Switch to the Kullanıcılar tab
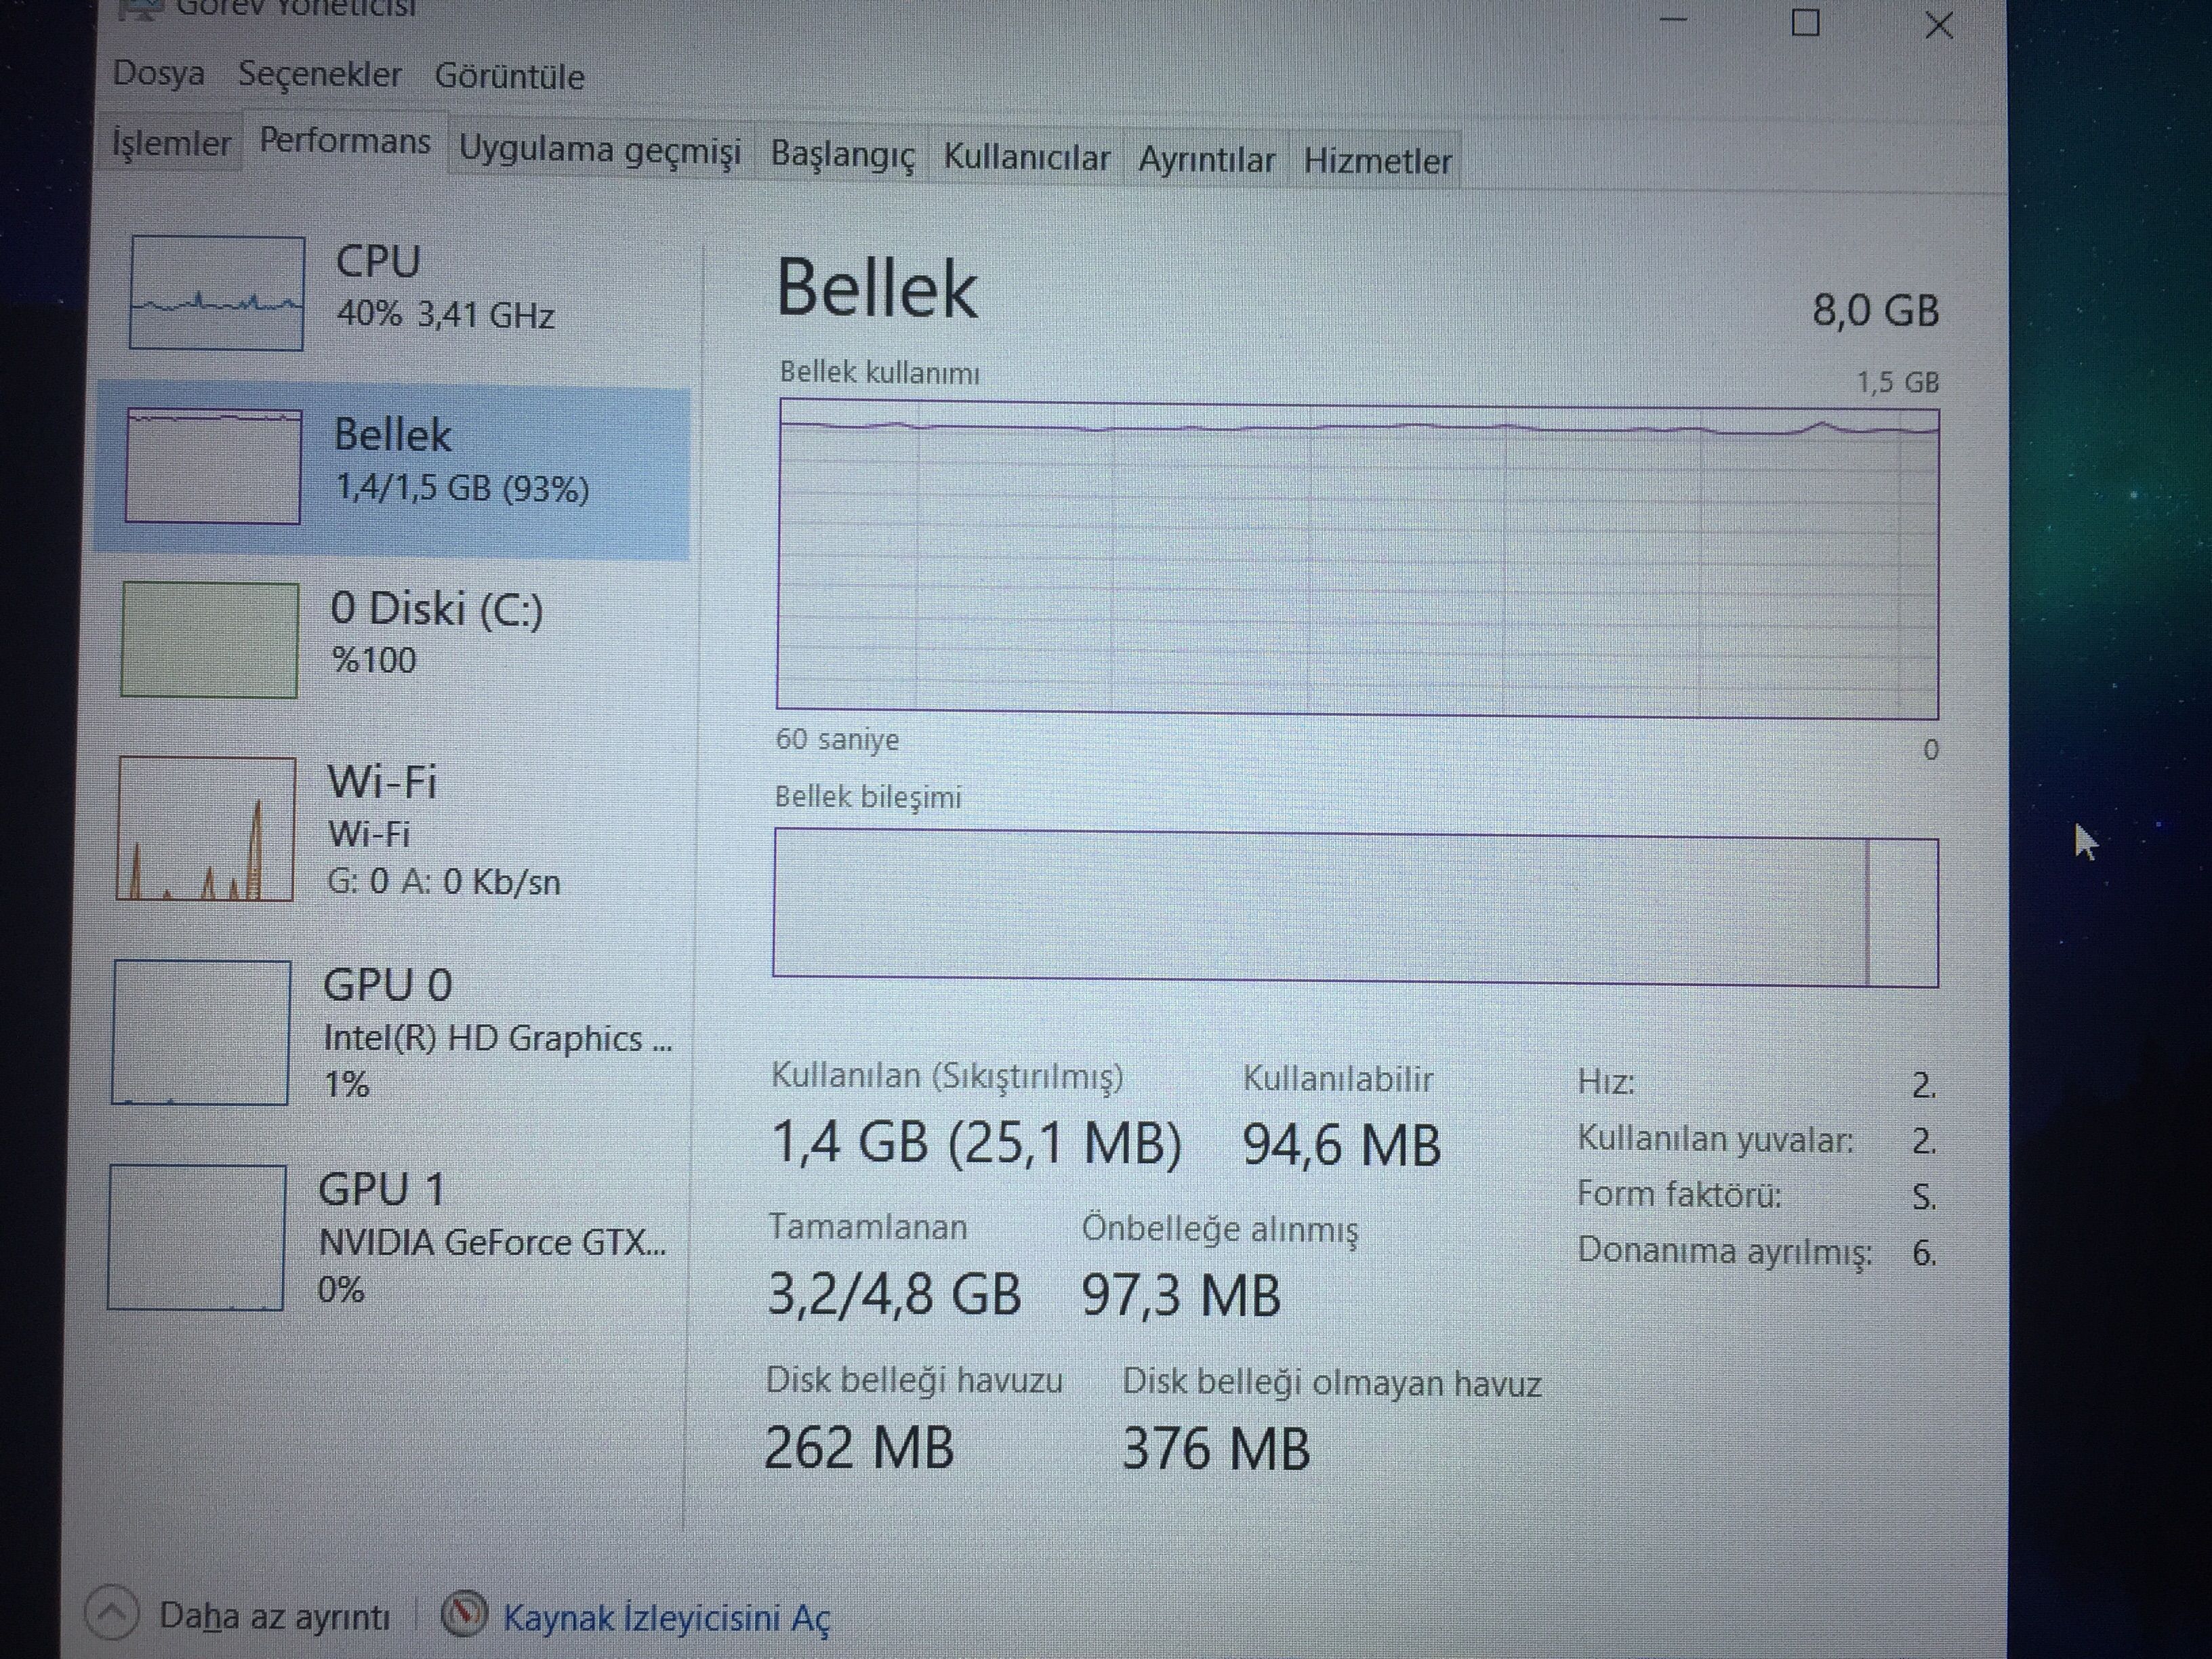Image resolution: width=2212 pixels, height=1659 pixels. (1026, 158)
